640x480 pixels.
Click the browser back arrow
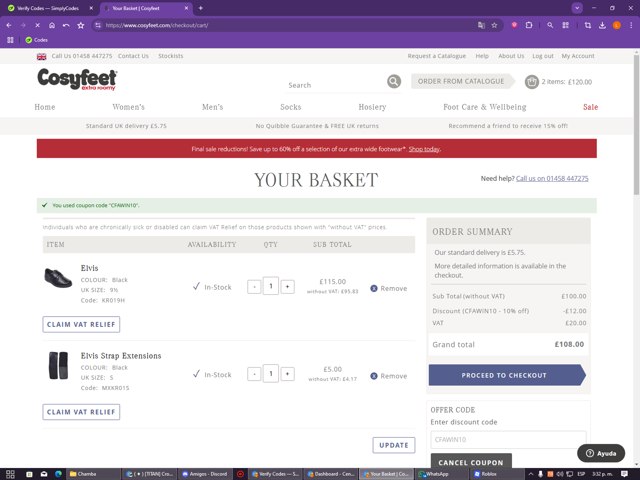pos(9,25)
